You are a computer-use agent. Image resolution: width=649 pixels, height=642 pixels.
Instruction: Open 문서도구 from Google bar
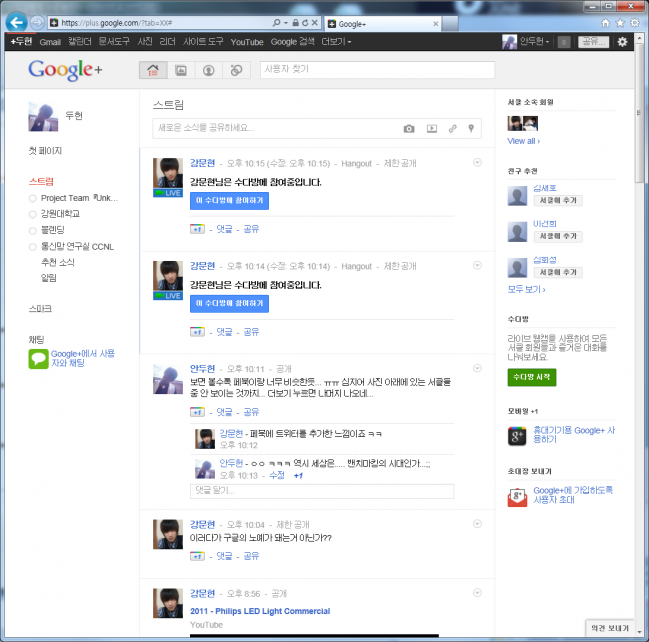(x=114, y=42)
